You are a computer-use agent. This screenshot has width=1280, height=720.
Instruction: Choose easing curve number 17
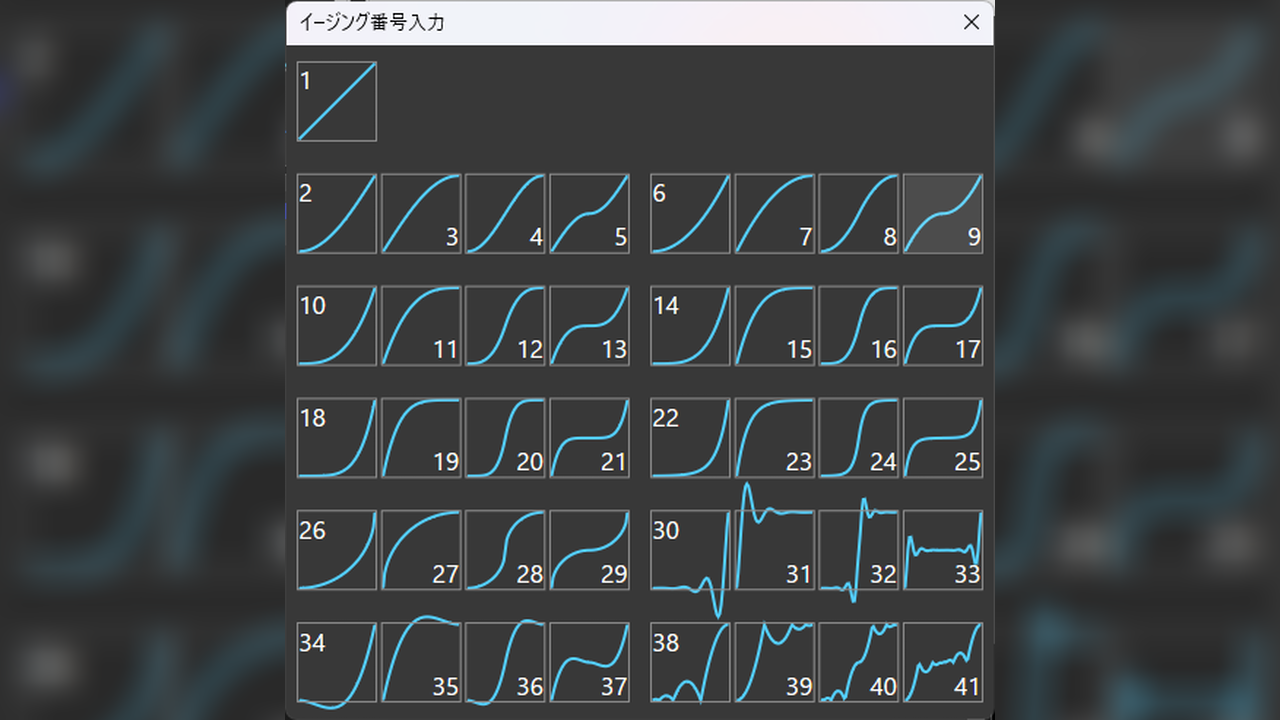(x=943, y=325)
